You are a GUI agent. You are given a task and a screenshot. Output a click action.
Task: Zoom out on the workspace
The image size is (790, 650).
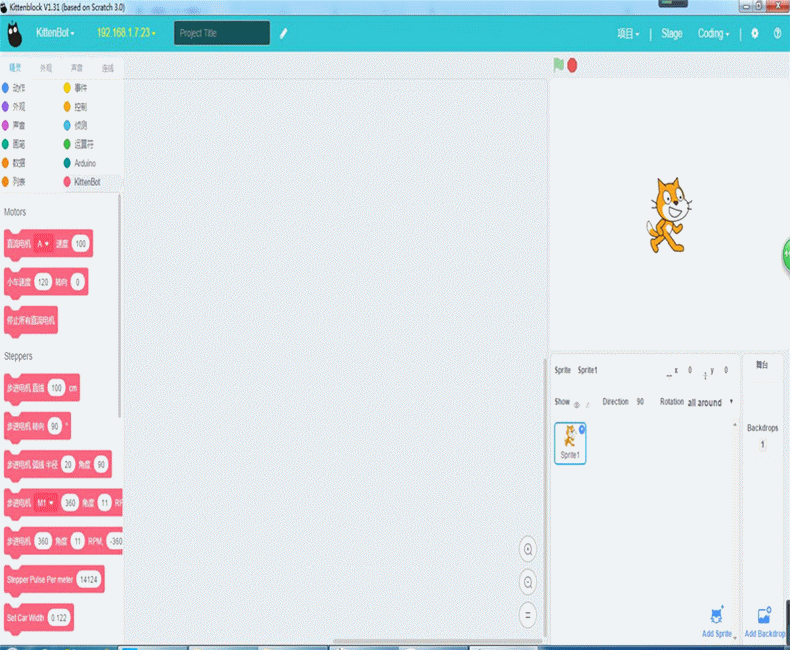528,582
